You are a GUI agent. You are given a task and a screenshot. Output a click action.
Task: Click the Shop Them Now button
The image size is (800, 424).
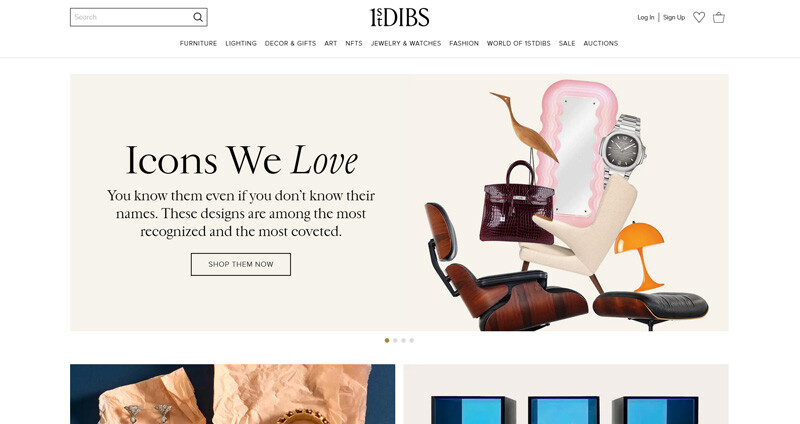click(x=241, y=264)
